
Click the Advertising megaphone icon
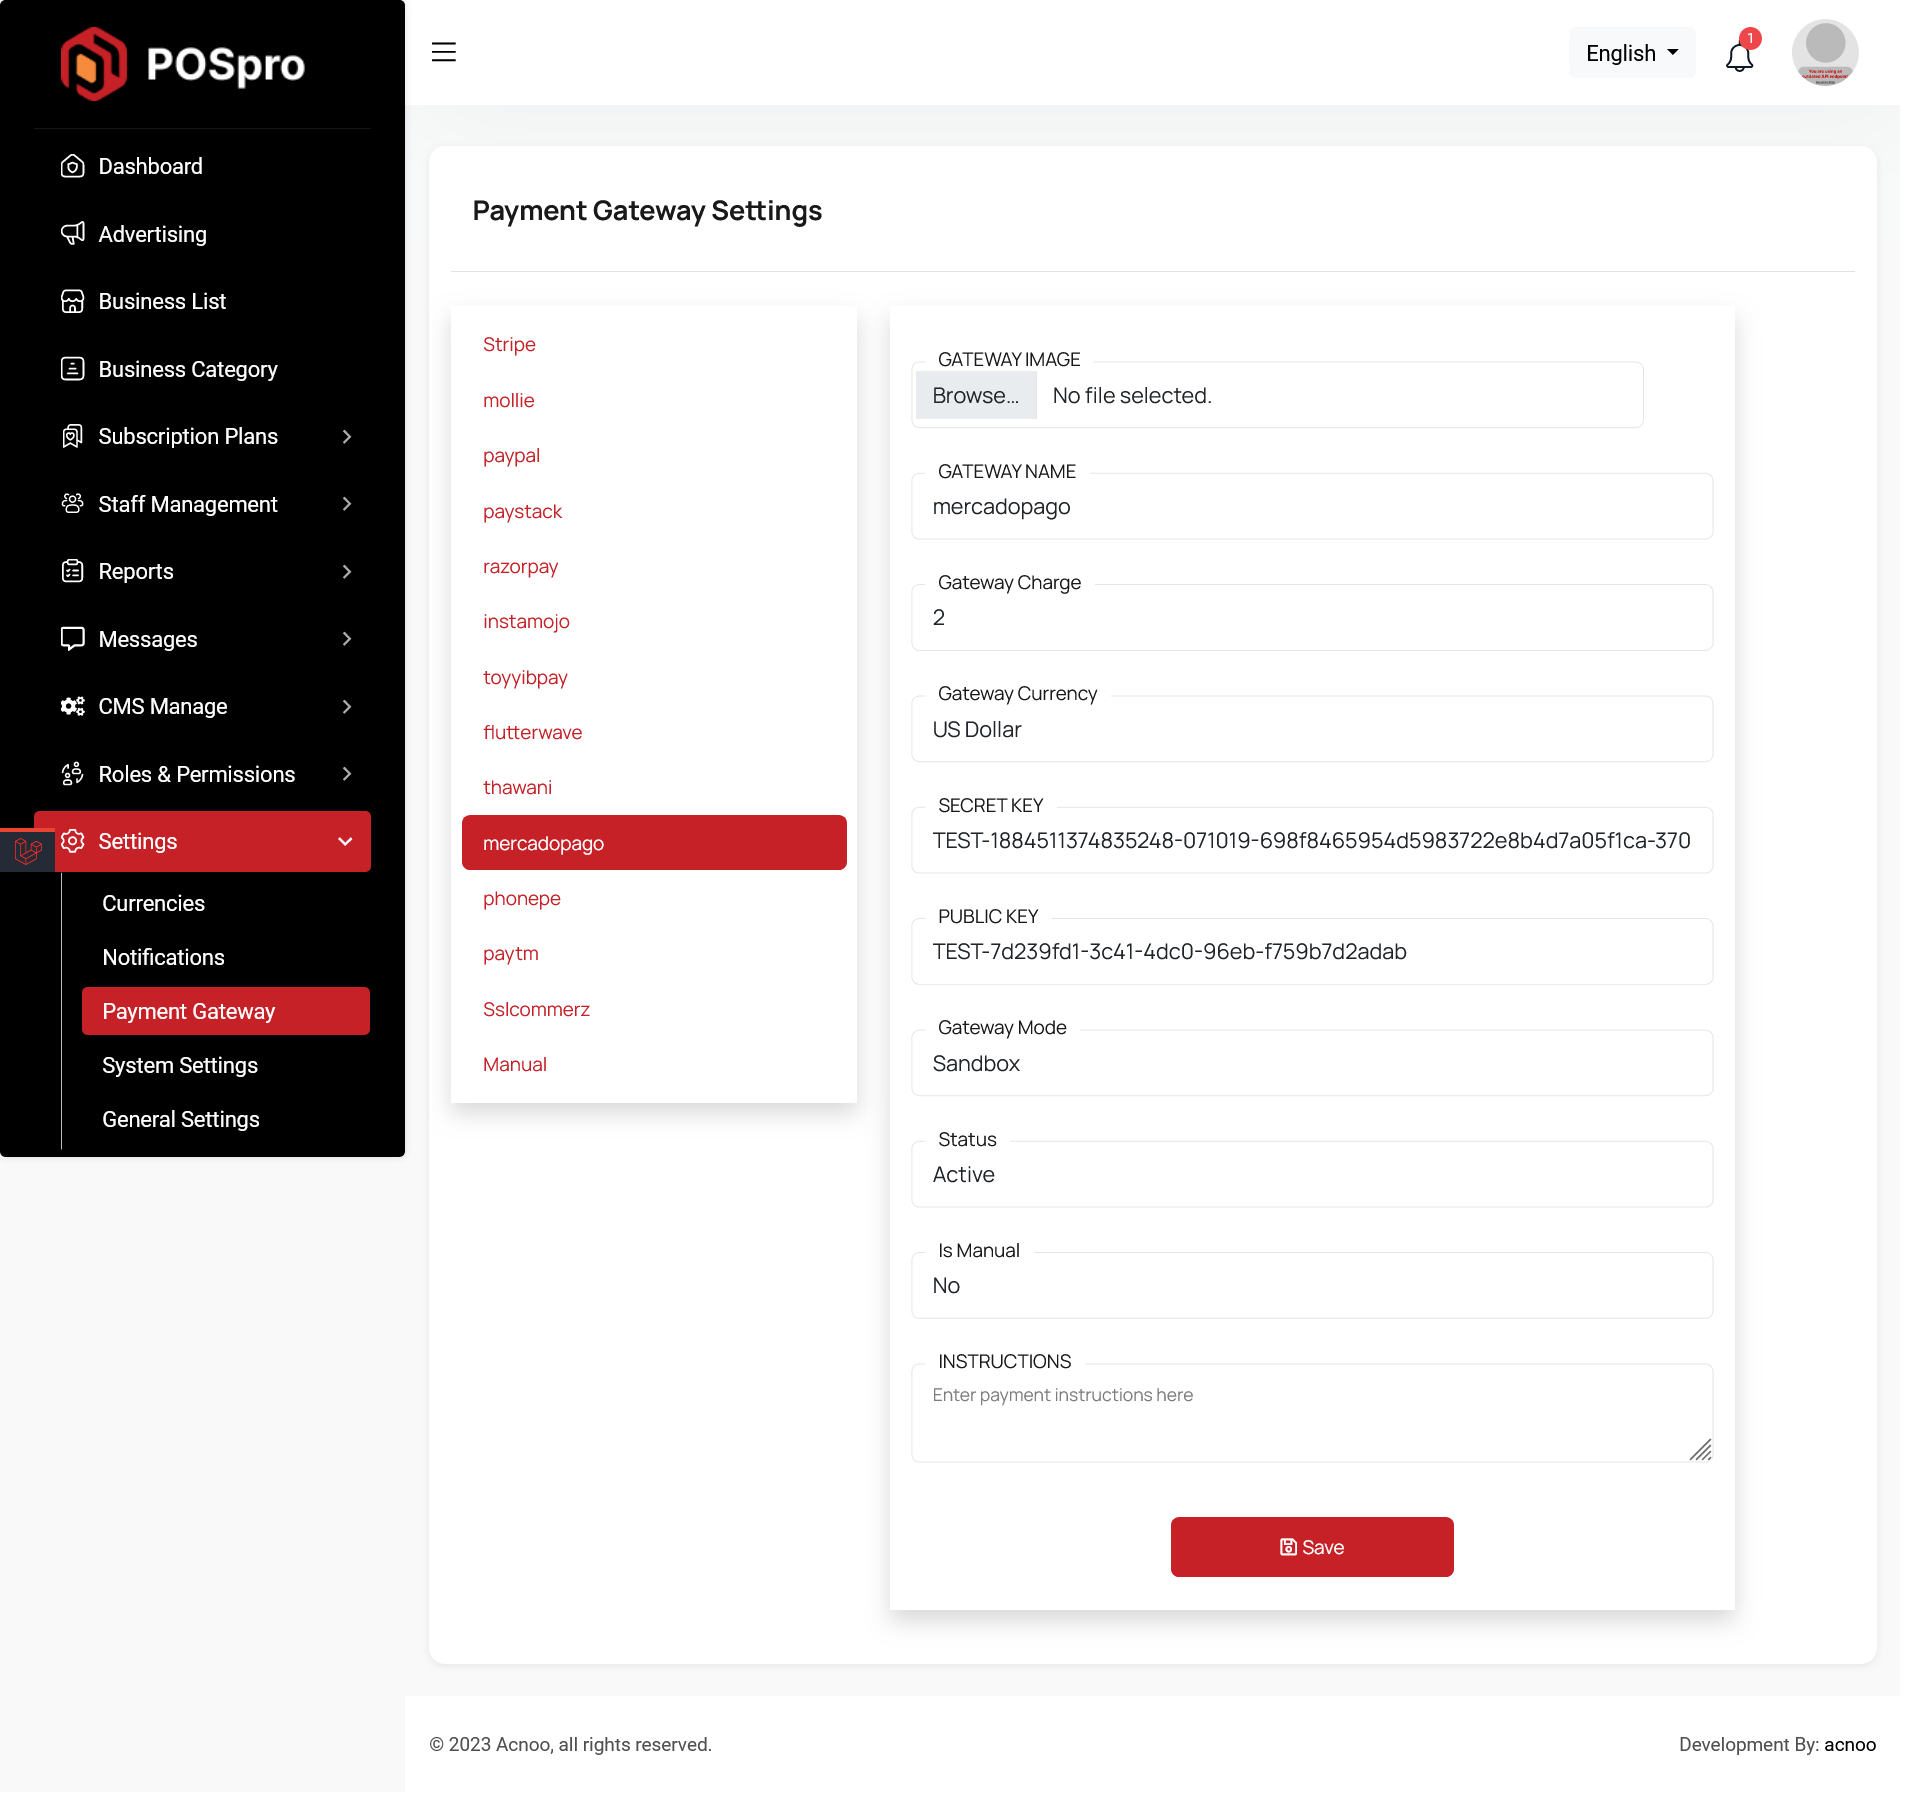pos(72,234)
